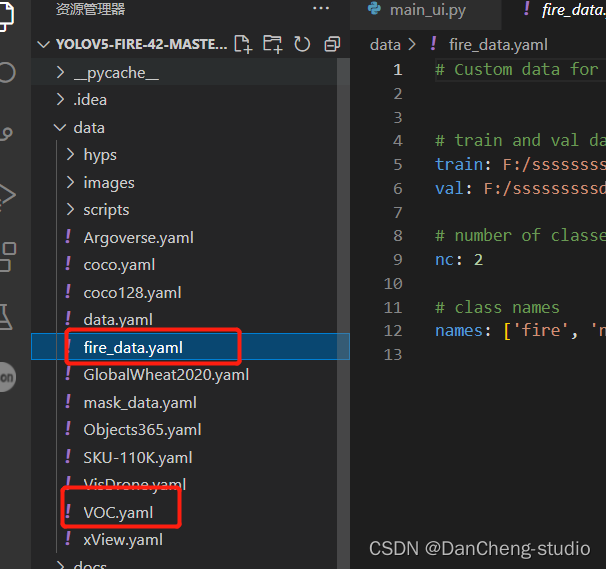Click line number 9 in the editor gutter
606x569 pixels.
pos(398,259)
